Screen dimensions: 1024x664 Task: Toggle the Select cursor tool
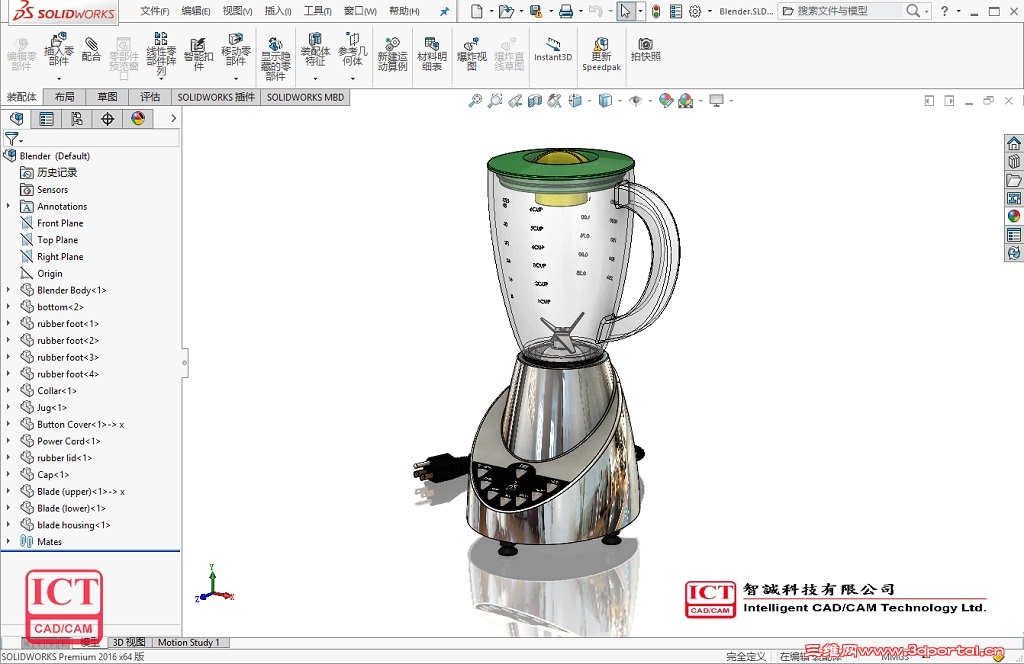[625, 11]
